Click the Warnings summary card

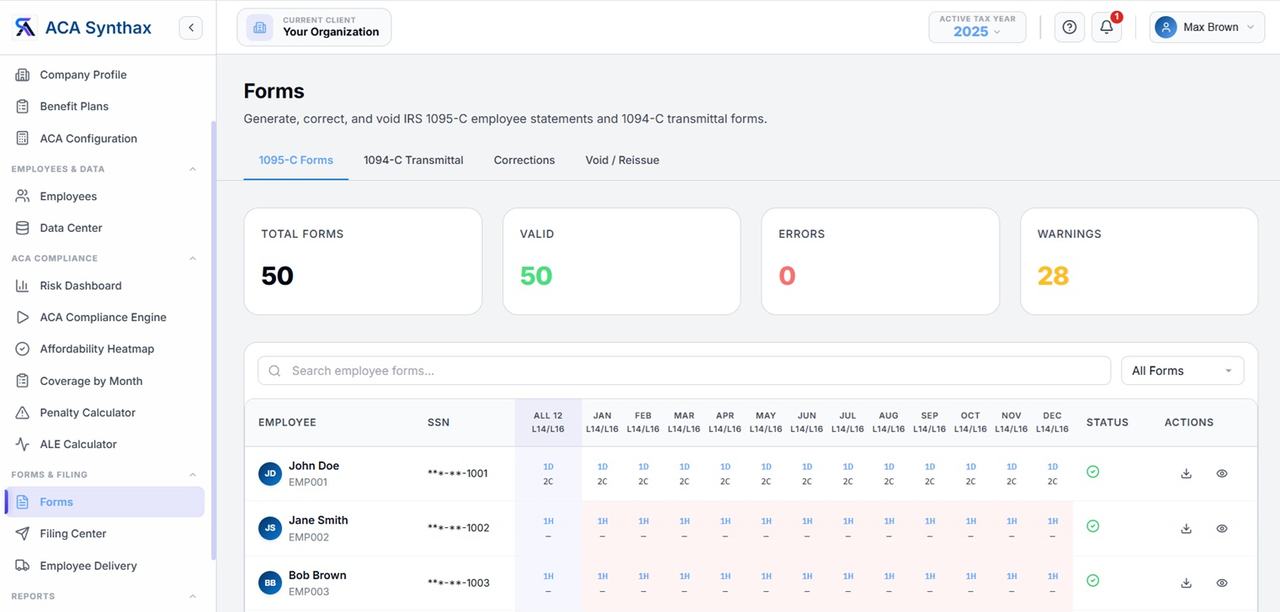tap(1139, 261)
